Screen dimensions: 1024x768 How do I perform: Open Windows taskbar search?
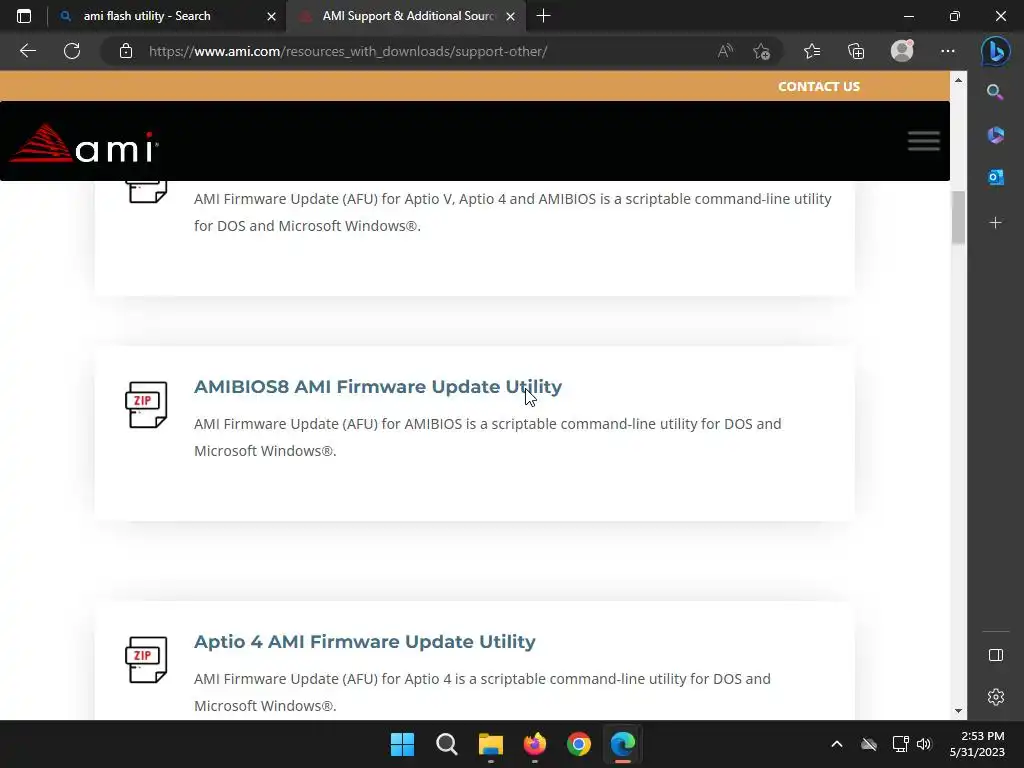(447, 744)
